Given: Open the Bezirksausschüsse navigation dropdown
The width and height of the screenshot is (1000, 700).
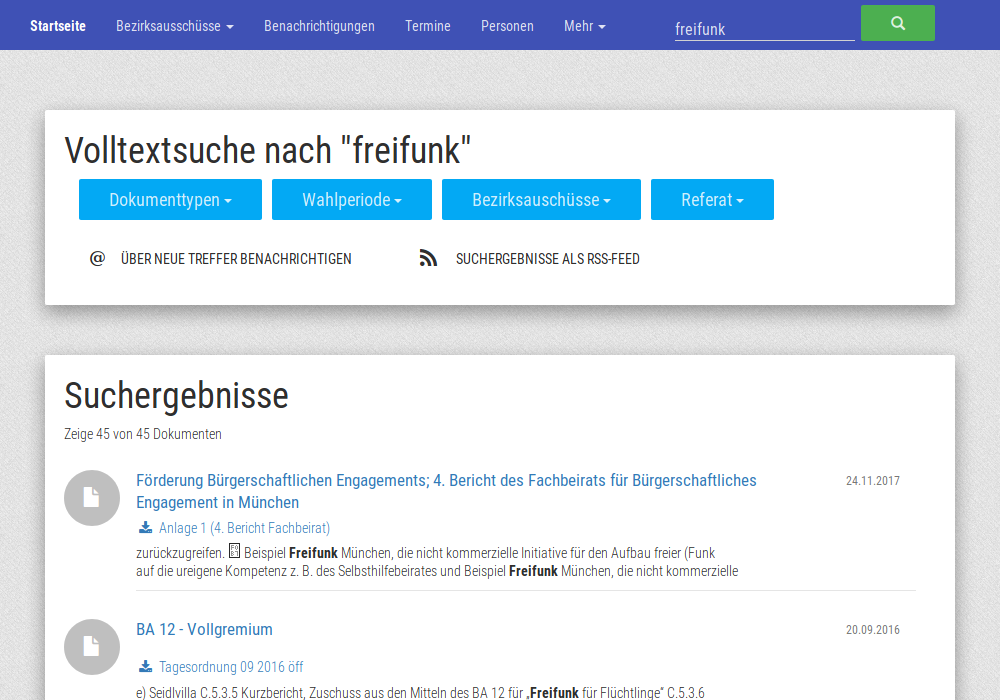Looking at the screenshot, I should (x=174, y=26).
